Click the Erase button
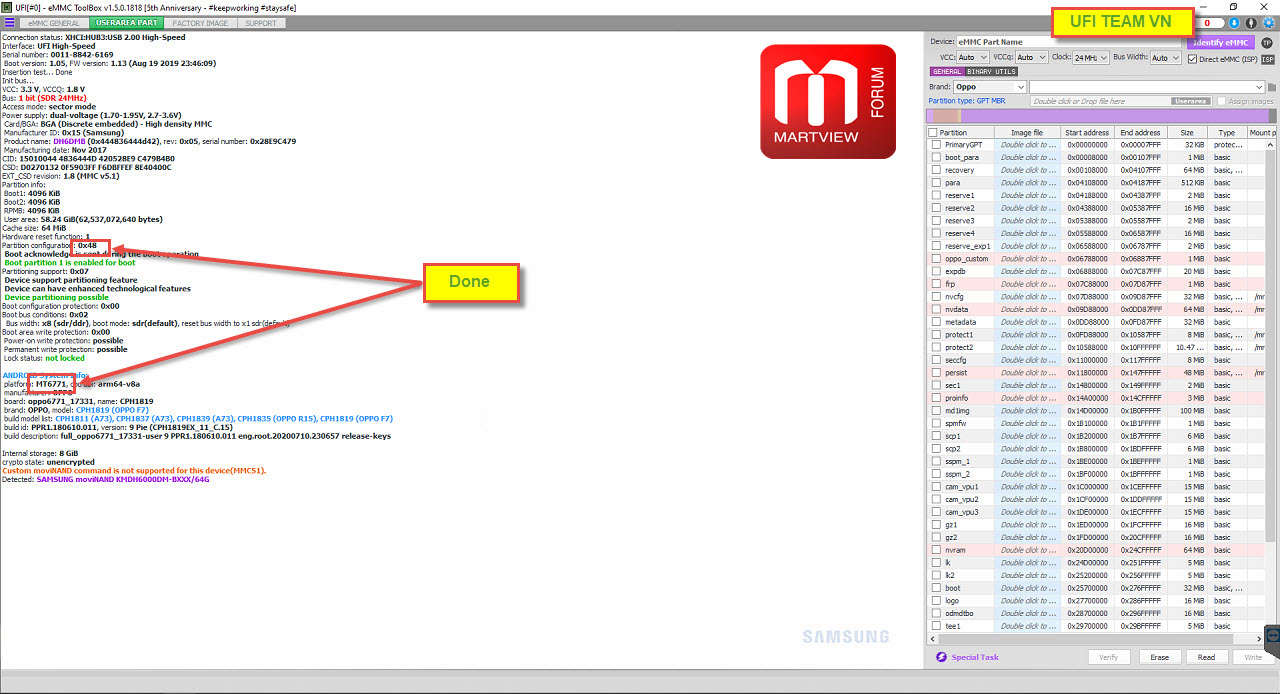 click(x=1159, y=657)
